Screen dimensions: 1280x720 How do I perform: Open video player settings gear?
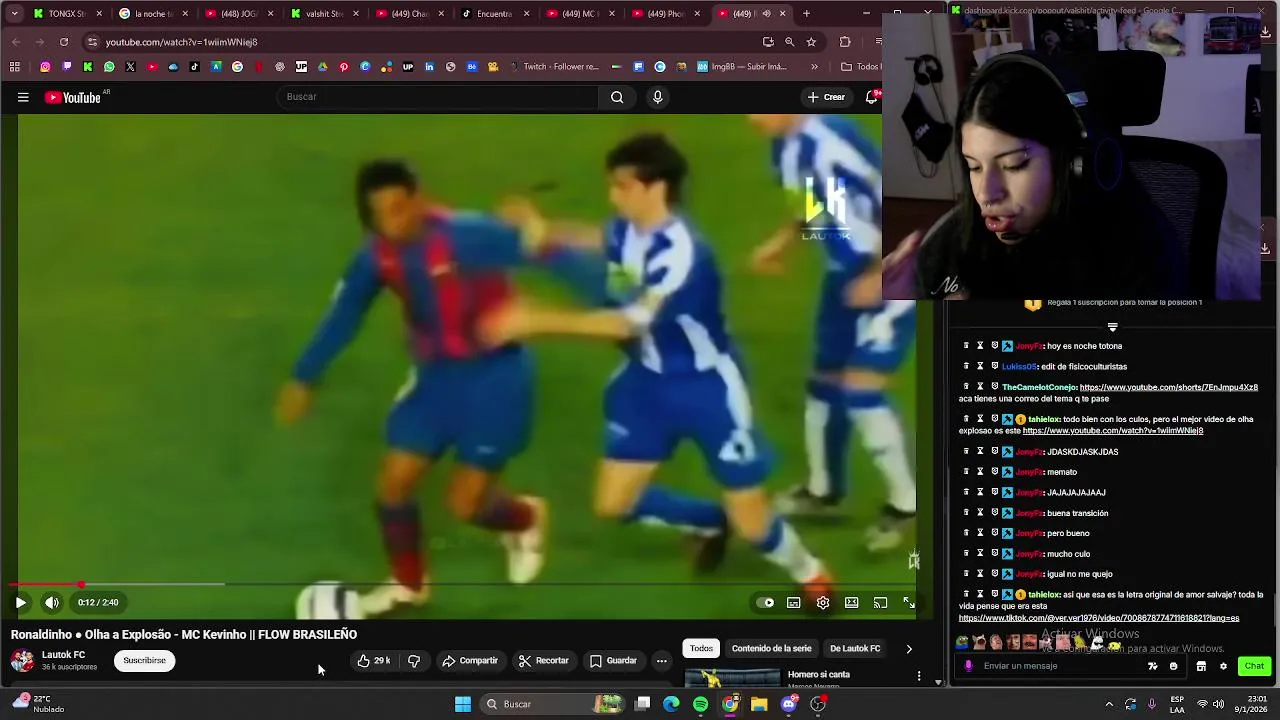822,602
